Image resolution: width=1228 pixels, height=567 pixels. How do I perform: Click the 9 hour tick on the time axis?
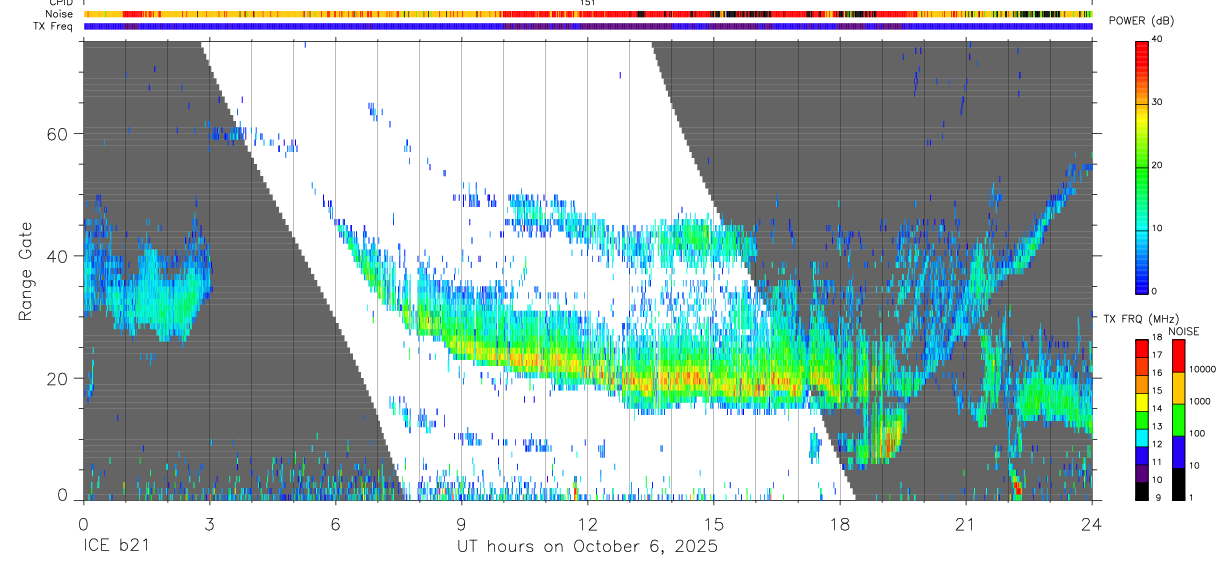(x=461, y=523)
